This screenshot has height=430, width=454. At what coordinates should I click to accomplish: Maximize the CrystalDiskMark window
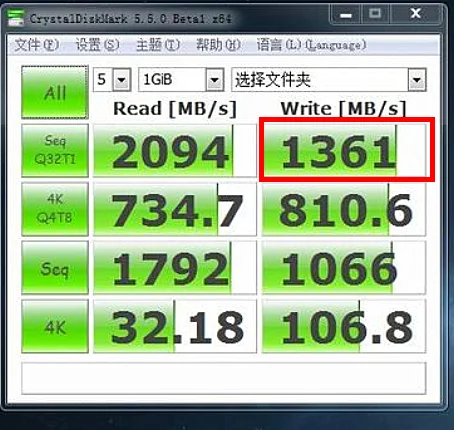(x=375, y=14)
